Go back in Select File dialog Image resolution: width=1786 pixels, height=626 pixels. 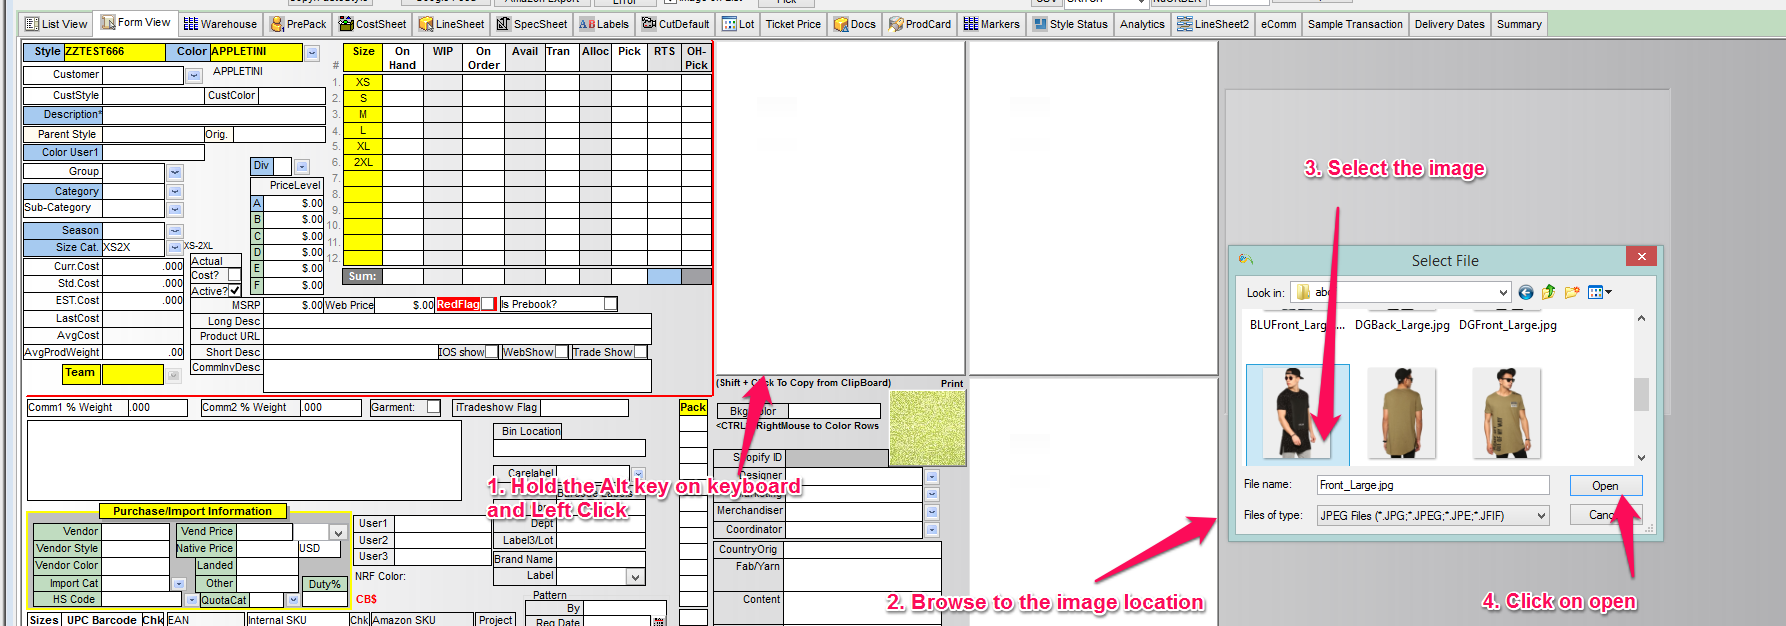pos(1526,292)
